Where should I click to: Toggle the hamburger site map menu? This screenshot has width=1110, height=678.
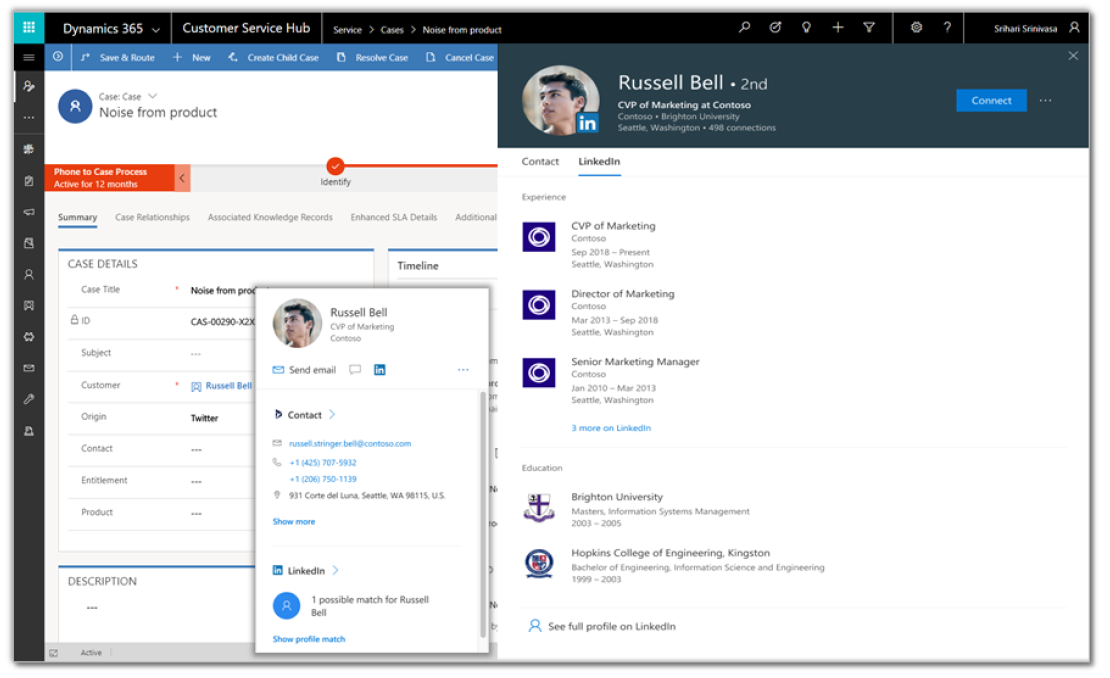(29, 57)
